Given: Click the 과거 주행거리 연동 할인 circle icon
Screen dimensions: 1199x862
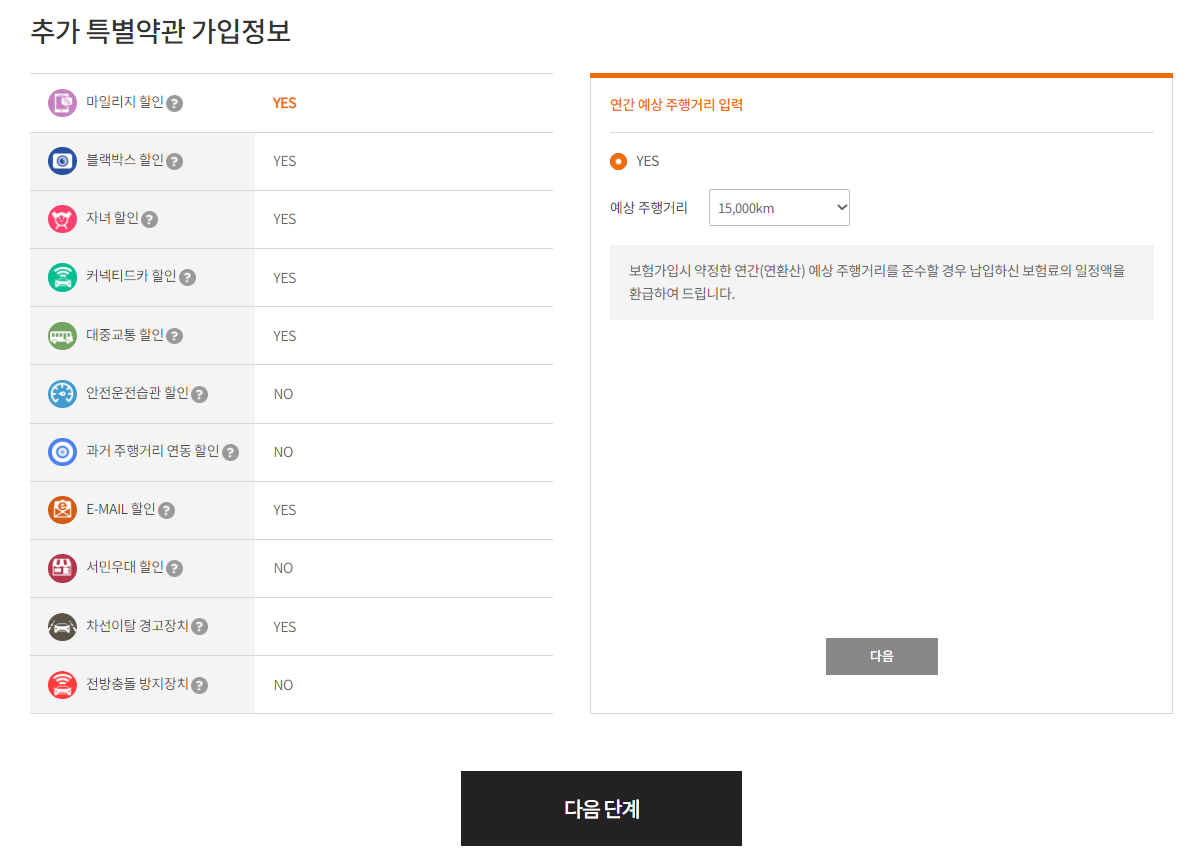Looking at the screenshot, I should 62,451.
